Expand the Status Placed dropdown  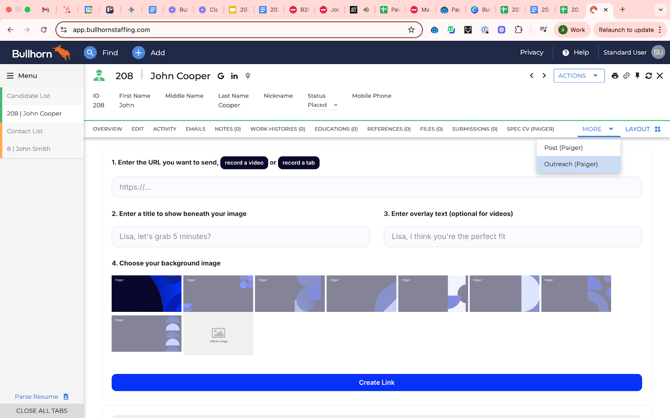click(335, 105)
